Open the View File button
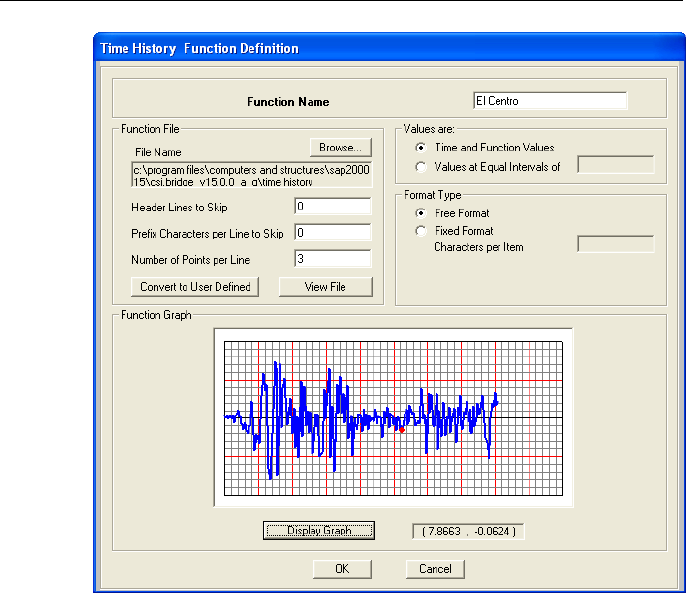The width and height of the screenshot is (686, 593). [x=326, y=287]
